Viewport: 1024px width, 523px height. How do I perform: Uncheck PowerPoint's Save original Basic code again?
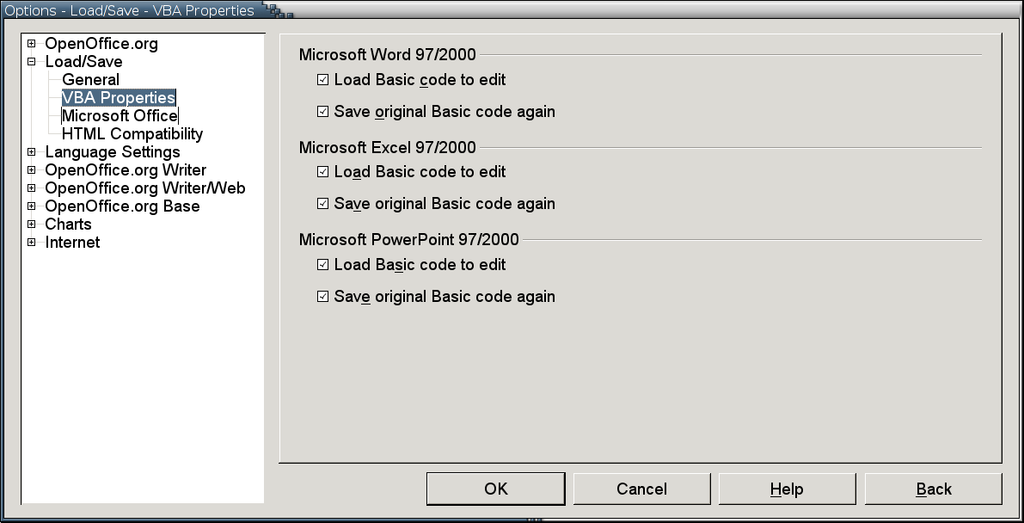point(323,297)
